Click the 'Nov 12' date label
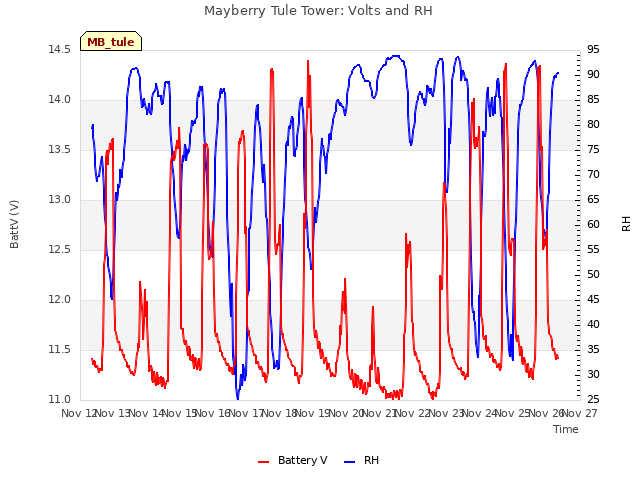The height and width of the screenshot is (480, 640). (78, 413)
